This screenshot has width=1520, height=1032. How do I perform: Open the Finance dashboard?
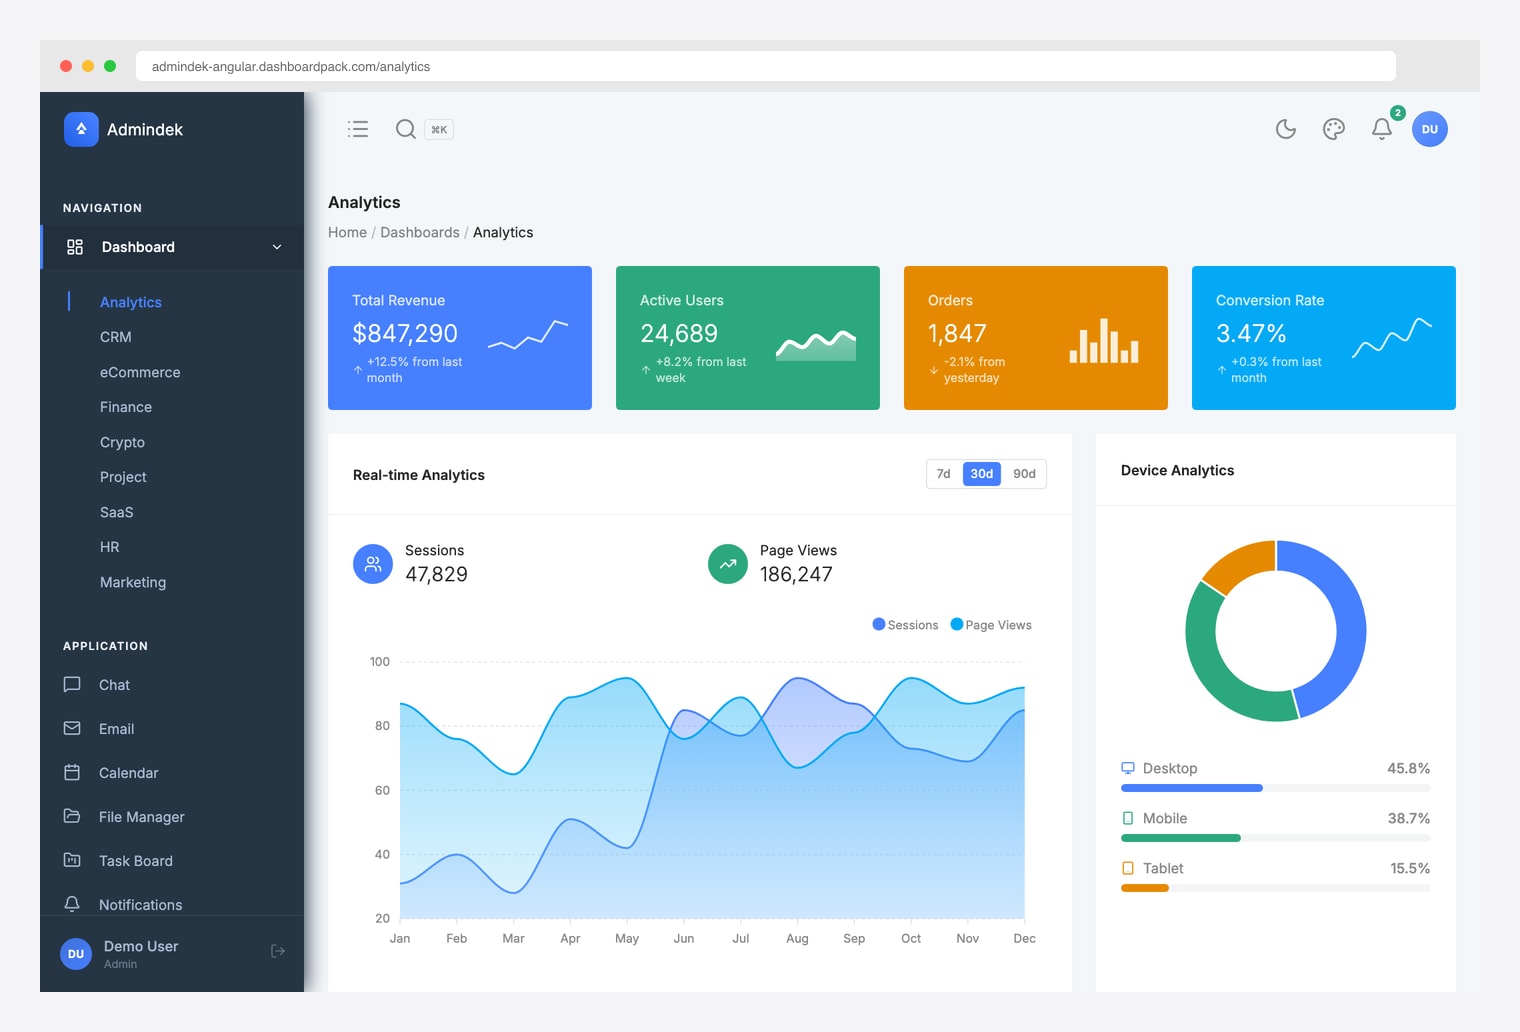[126, 407]
